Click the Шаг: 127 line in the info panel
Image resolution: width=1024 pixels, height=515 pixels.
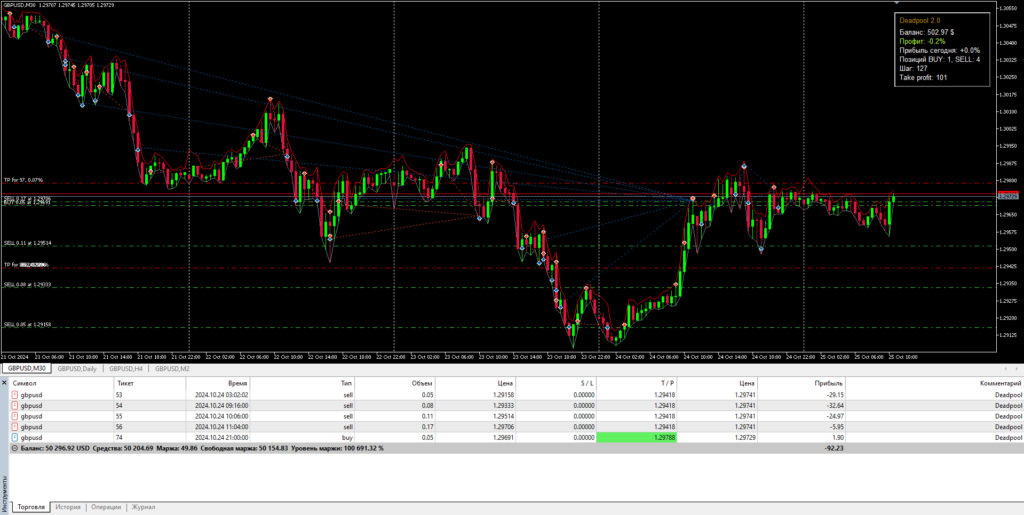[914, 68]
